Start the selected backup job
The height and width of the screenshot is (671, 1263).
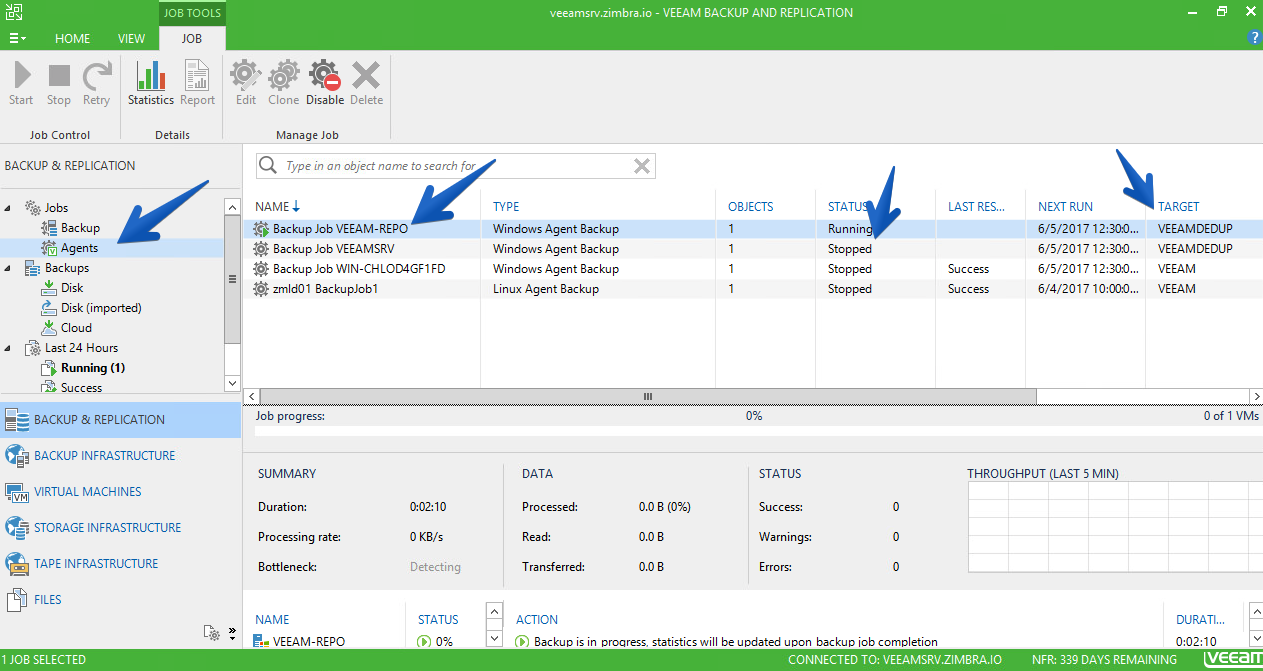(x=21, y=83)
